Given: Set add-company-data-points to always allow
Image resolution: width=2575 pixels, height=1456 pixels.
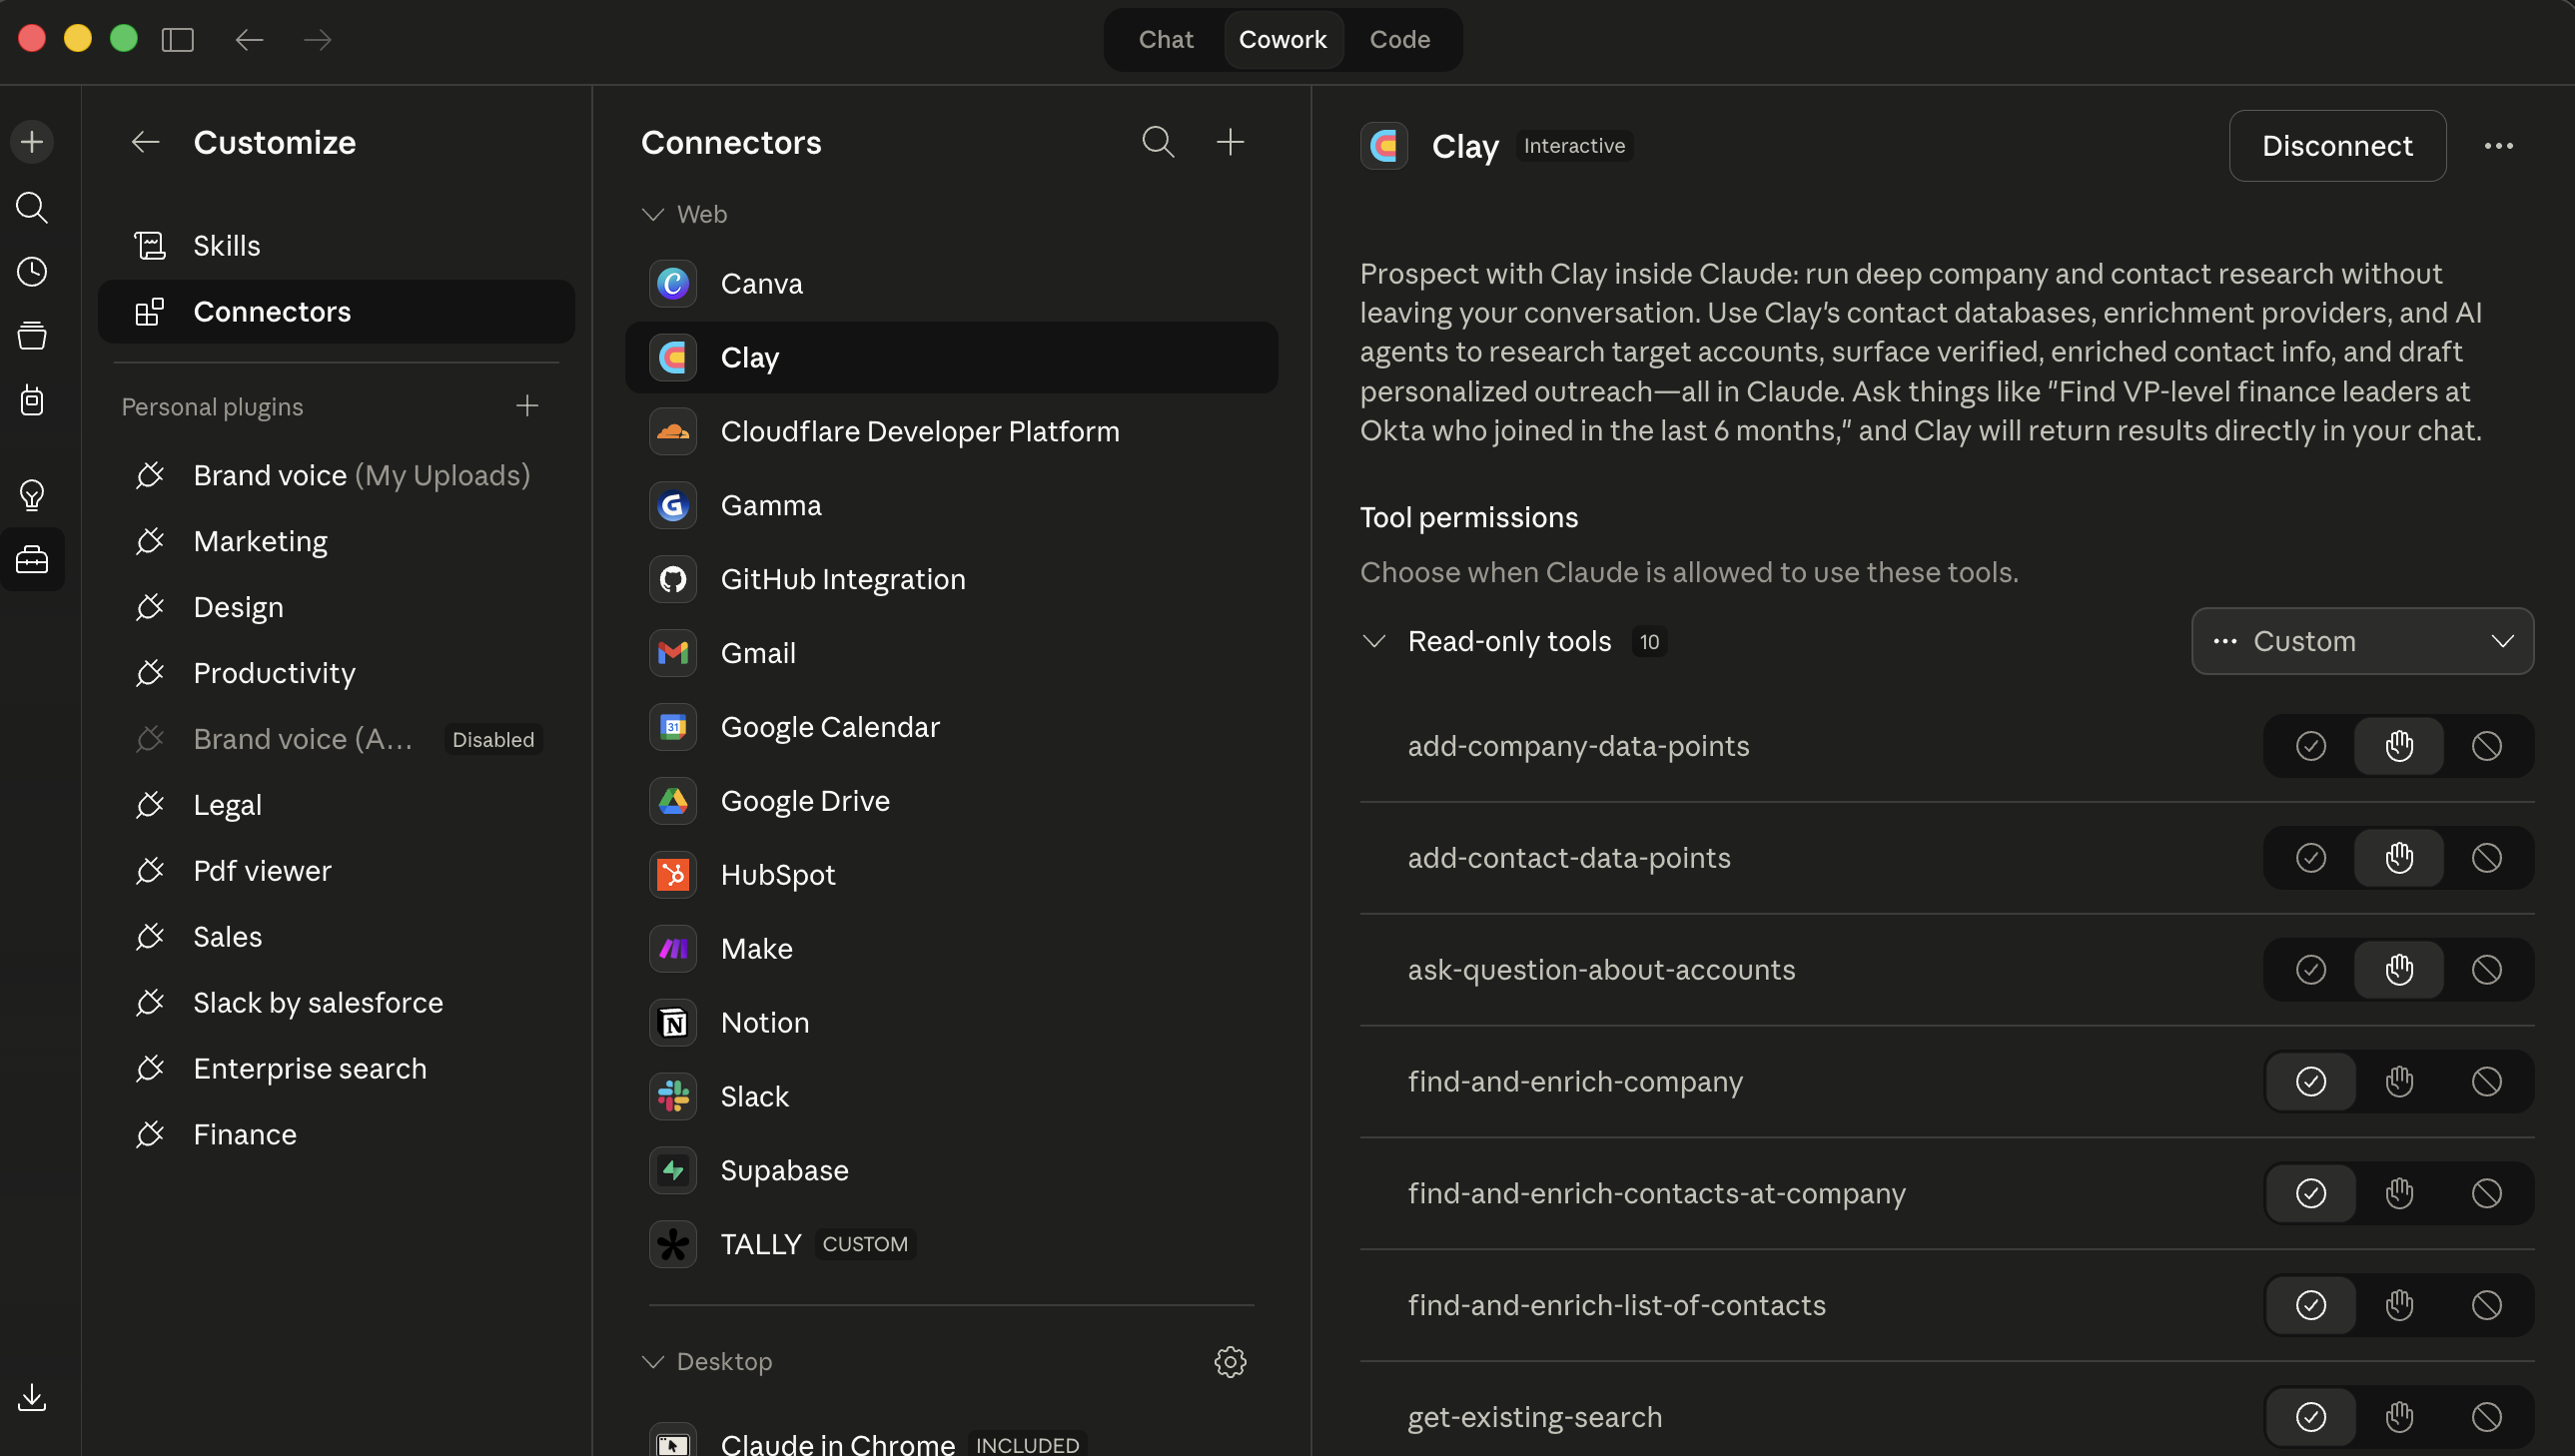Looking at the screenshot, I should [2310, 746].
